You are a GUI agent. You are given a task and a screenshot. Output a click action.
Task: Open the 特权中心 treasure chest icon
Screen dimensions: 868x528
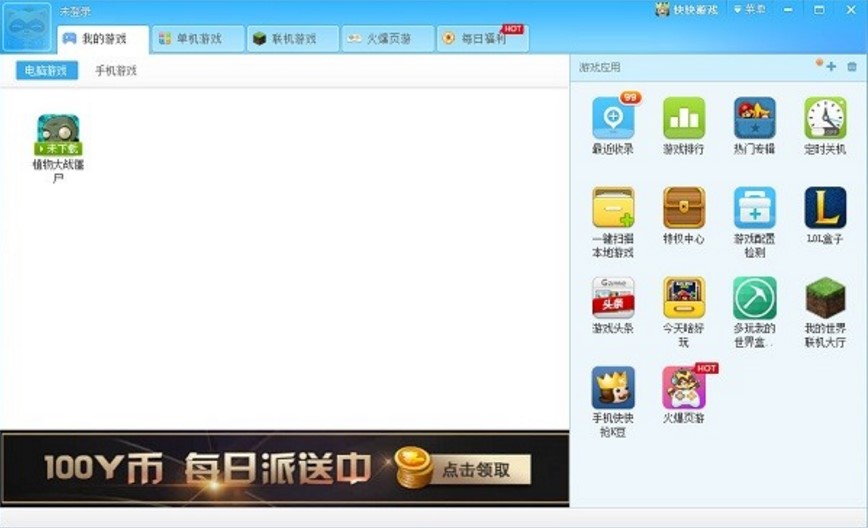click(x=684, y=208)
